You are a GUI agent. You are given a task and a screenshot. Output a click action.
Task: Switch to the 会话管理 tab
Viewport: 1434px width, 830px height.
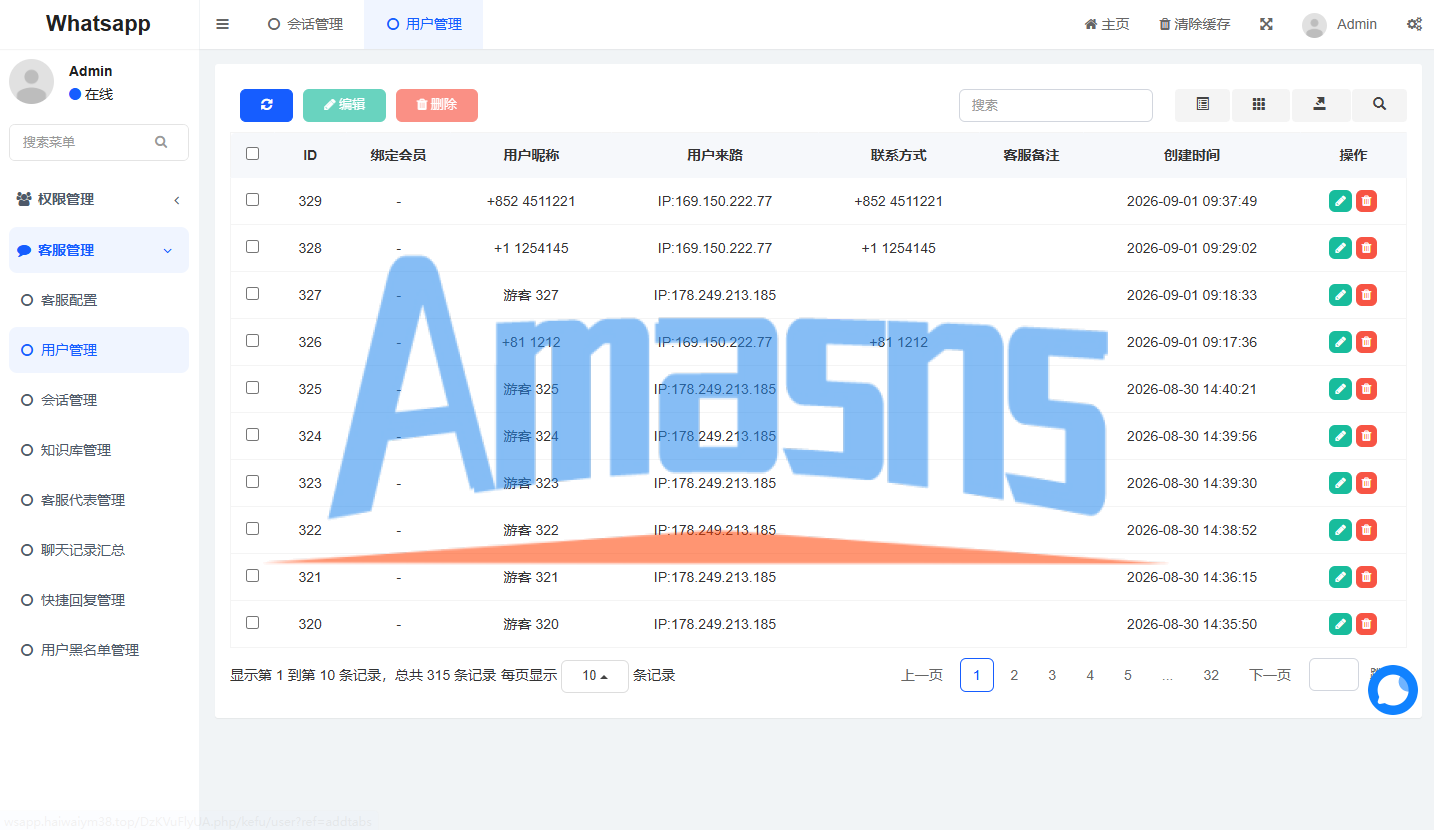(x=306, y=24)
